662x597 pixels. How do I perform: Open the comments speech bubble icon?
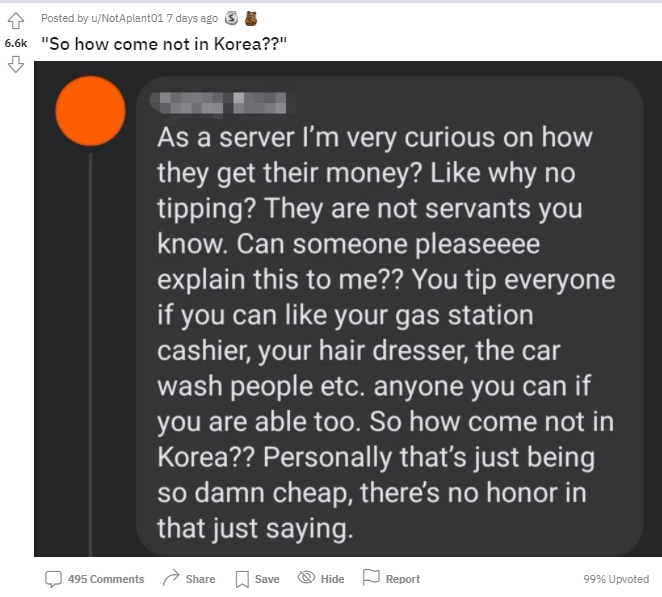point(53,579)
